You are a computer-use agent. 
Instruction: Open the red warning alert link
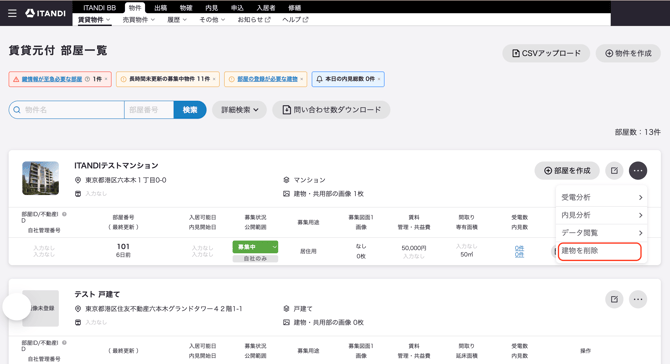point(52,79)
